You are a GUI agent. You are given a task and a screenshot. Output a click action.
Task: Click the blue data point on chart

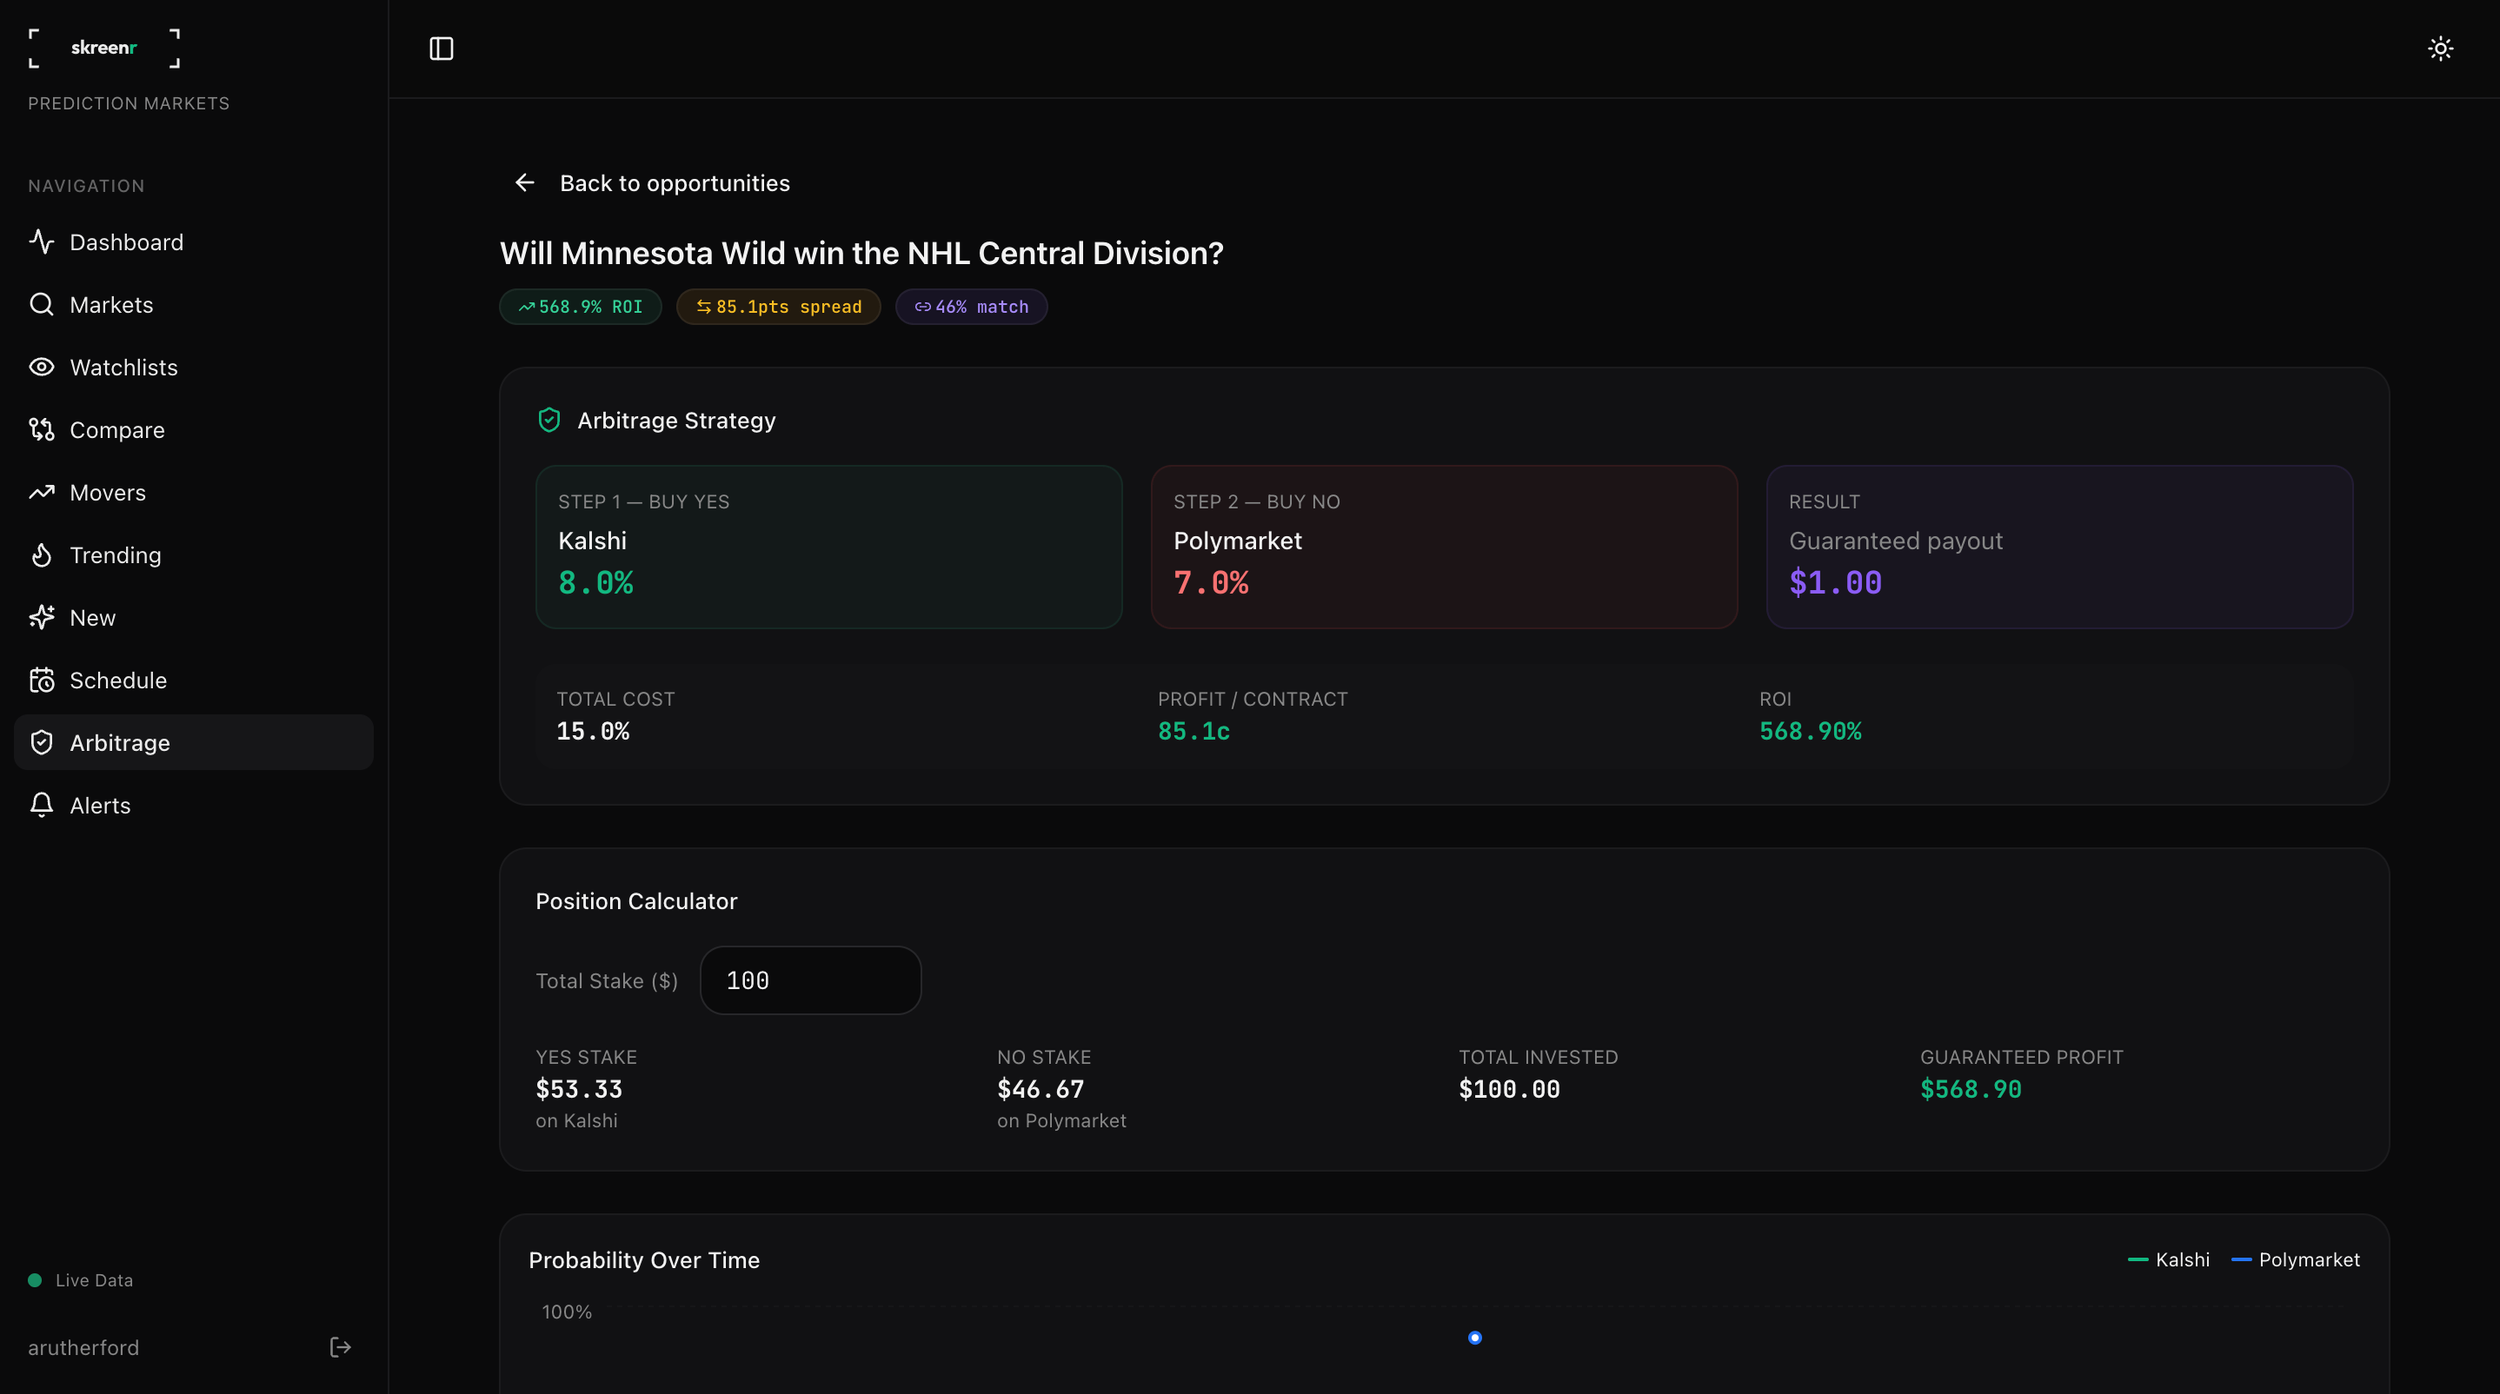[1474, 1337]
